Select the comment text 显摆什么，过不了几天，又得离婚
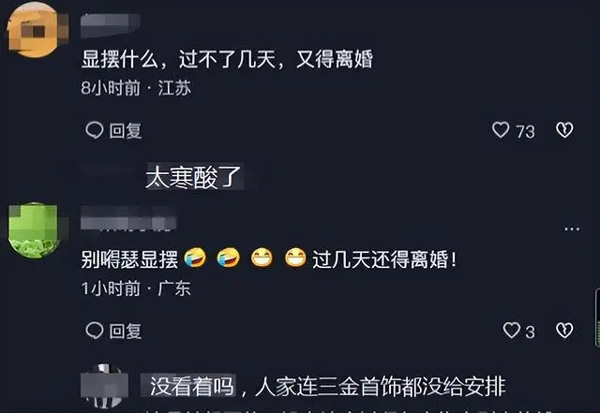Screen dimensions: 600x413 click(x=227, y=59)
